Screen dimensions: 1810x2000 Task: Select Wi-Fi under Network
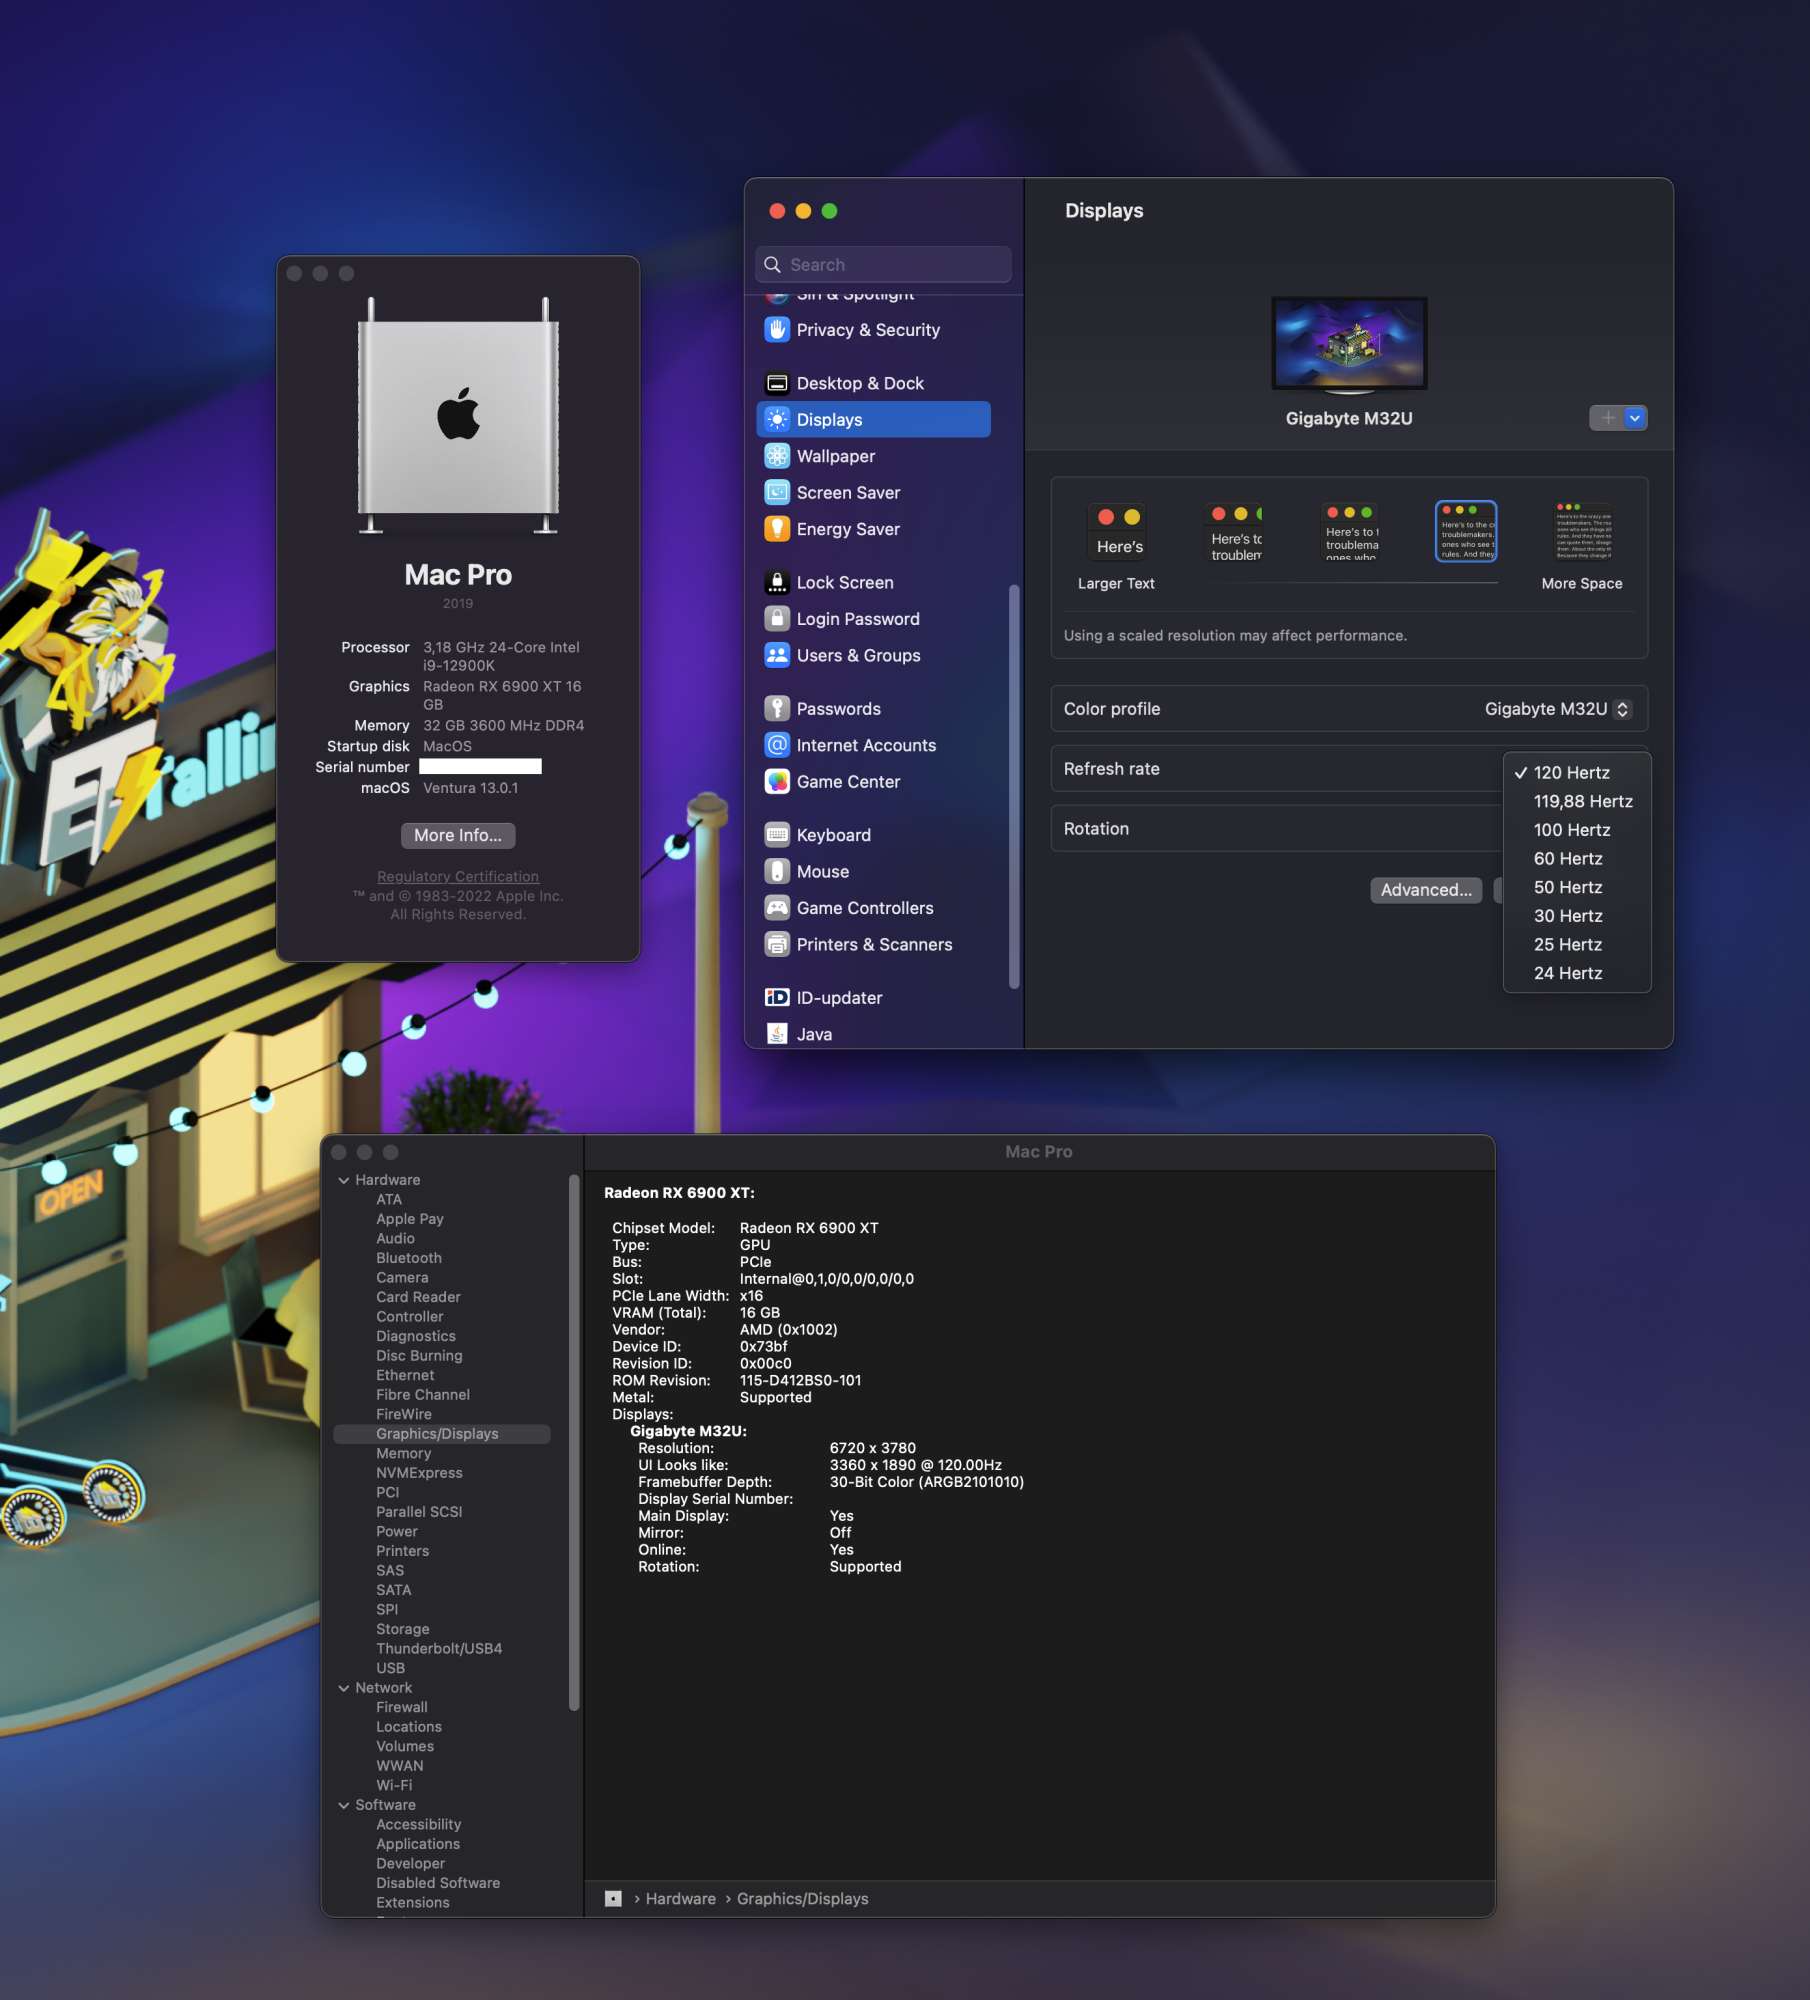394,1785
